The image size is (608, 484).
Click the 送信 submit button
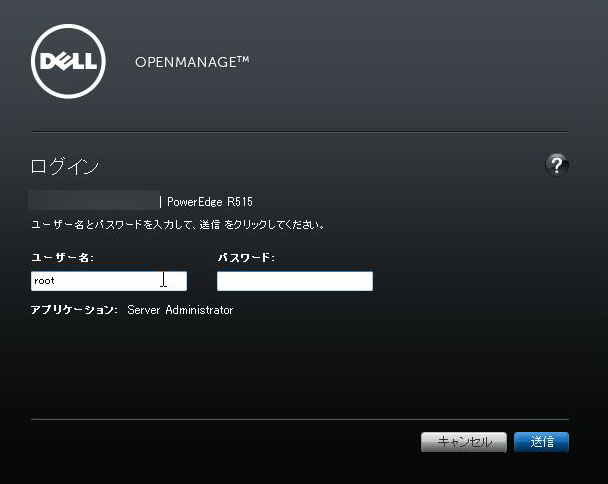coord(541,442)
